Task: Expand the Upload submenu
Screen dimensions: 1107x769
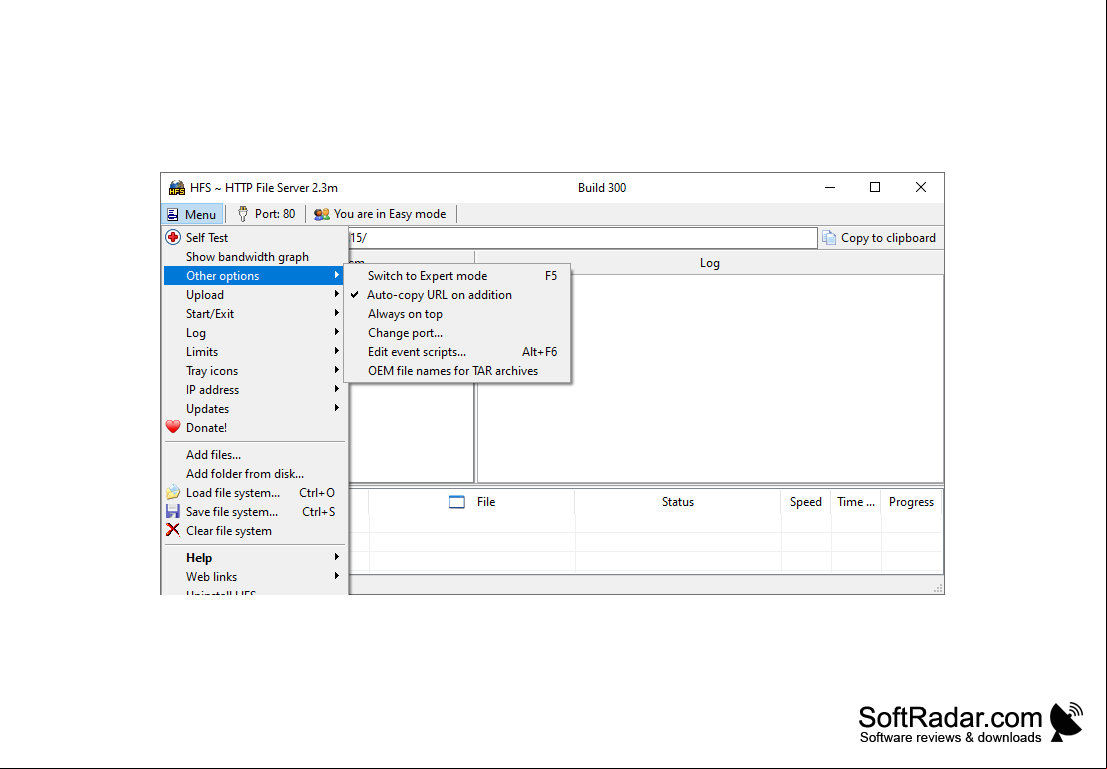Action: pos(254,294)
